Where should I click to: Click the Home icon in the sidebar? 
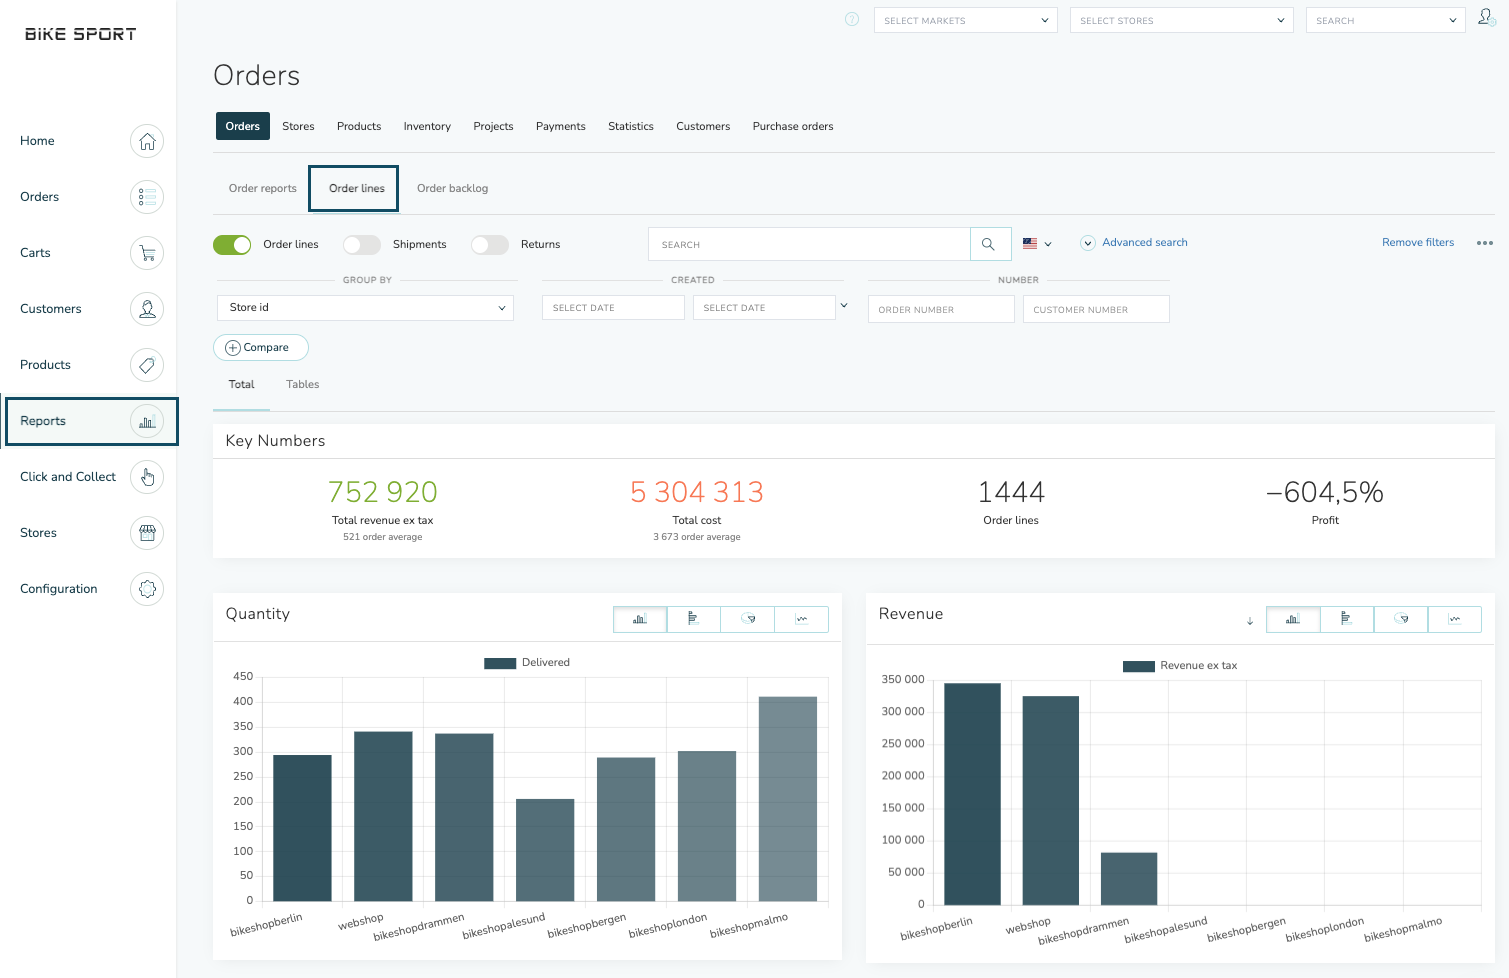[x=147, y=141]
